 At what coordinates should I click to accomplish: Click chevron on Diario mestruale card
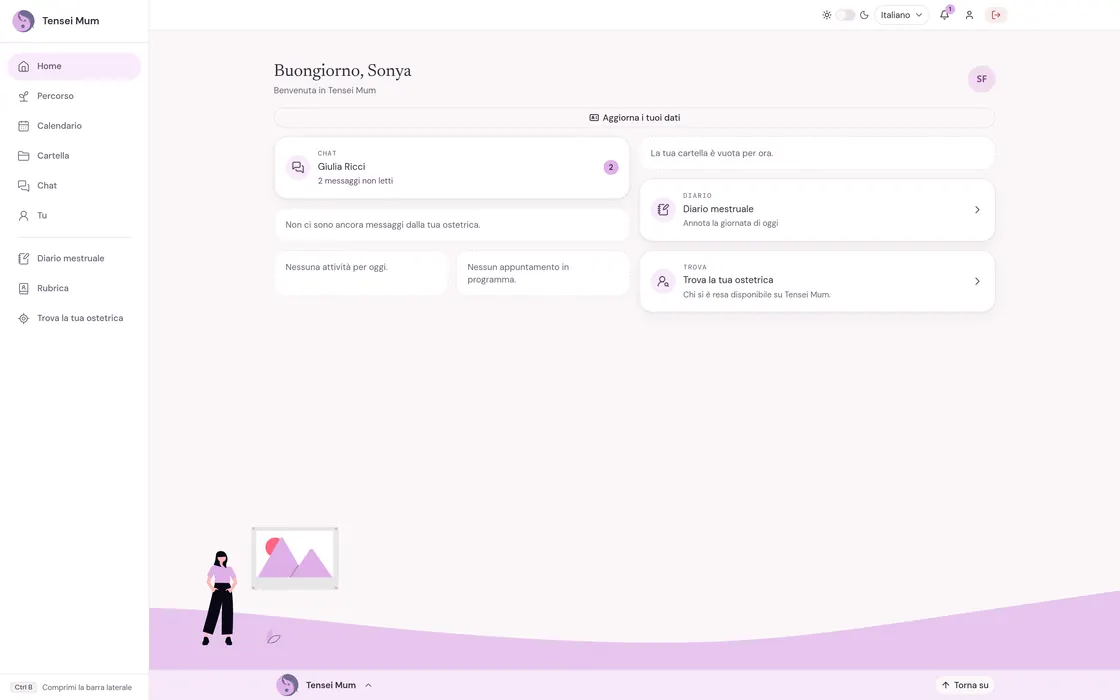click(977, 210)
